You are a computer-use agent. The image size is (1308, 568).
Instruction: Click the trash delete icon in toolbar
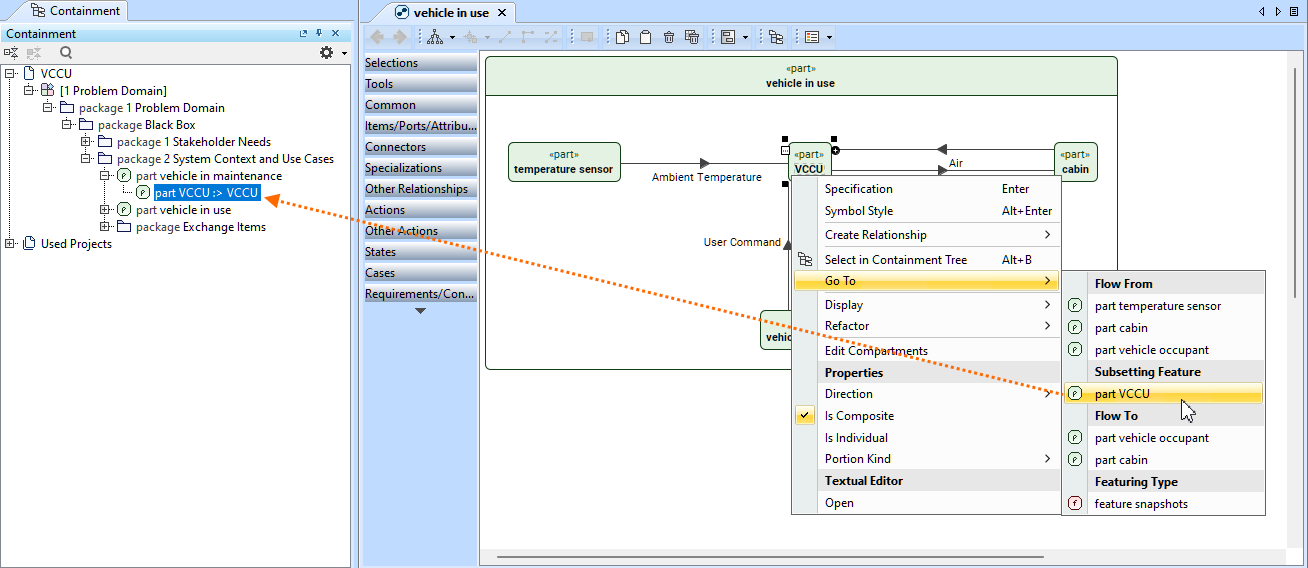click(669, 38)
